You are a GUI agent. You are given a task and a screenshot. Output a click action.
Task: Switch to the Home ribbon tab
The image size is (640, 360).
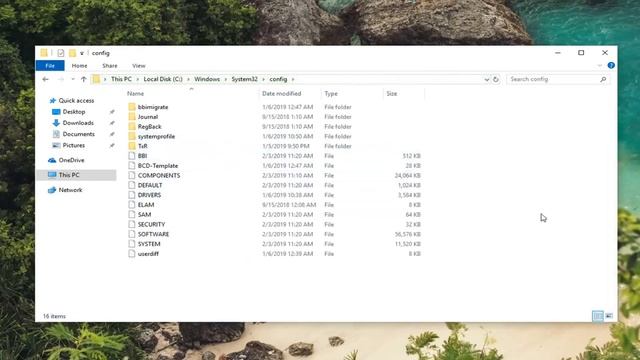pyautogui.click(x=79, y=66)
